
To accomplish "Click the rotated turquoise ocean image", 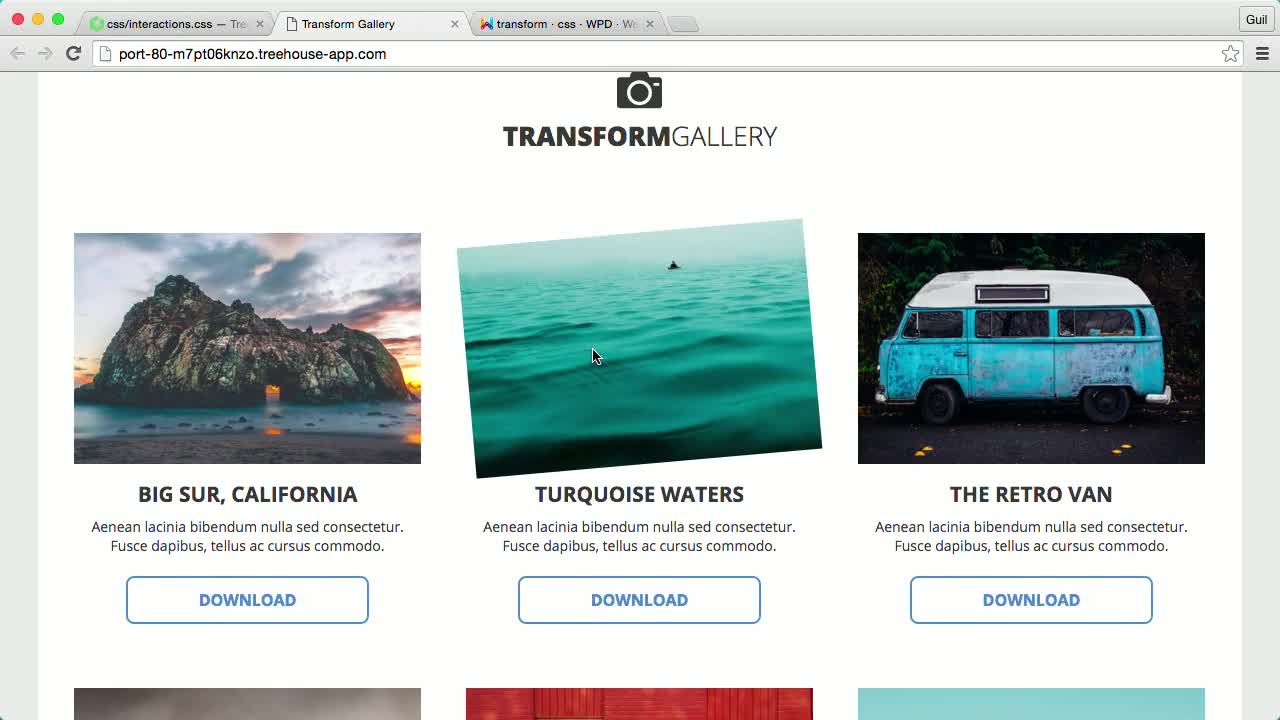I will pos(639,348).
